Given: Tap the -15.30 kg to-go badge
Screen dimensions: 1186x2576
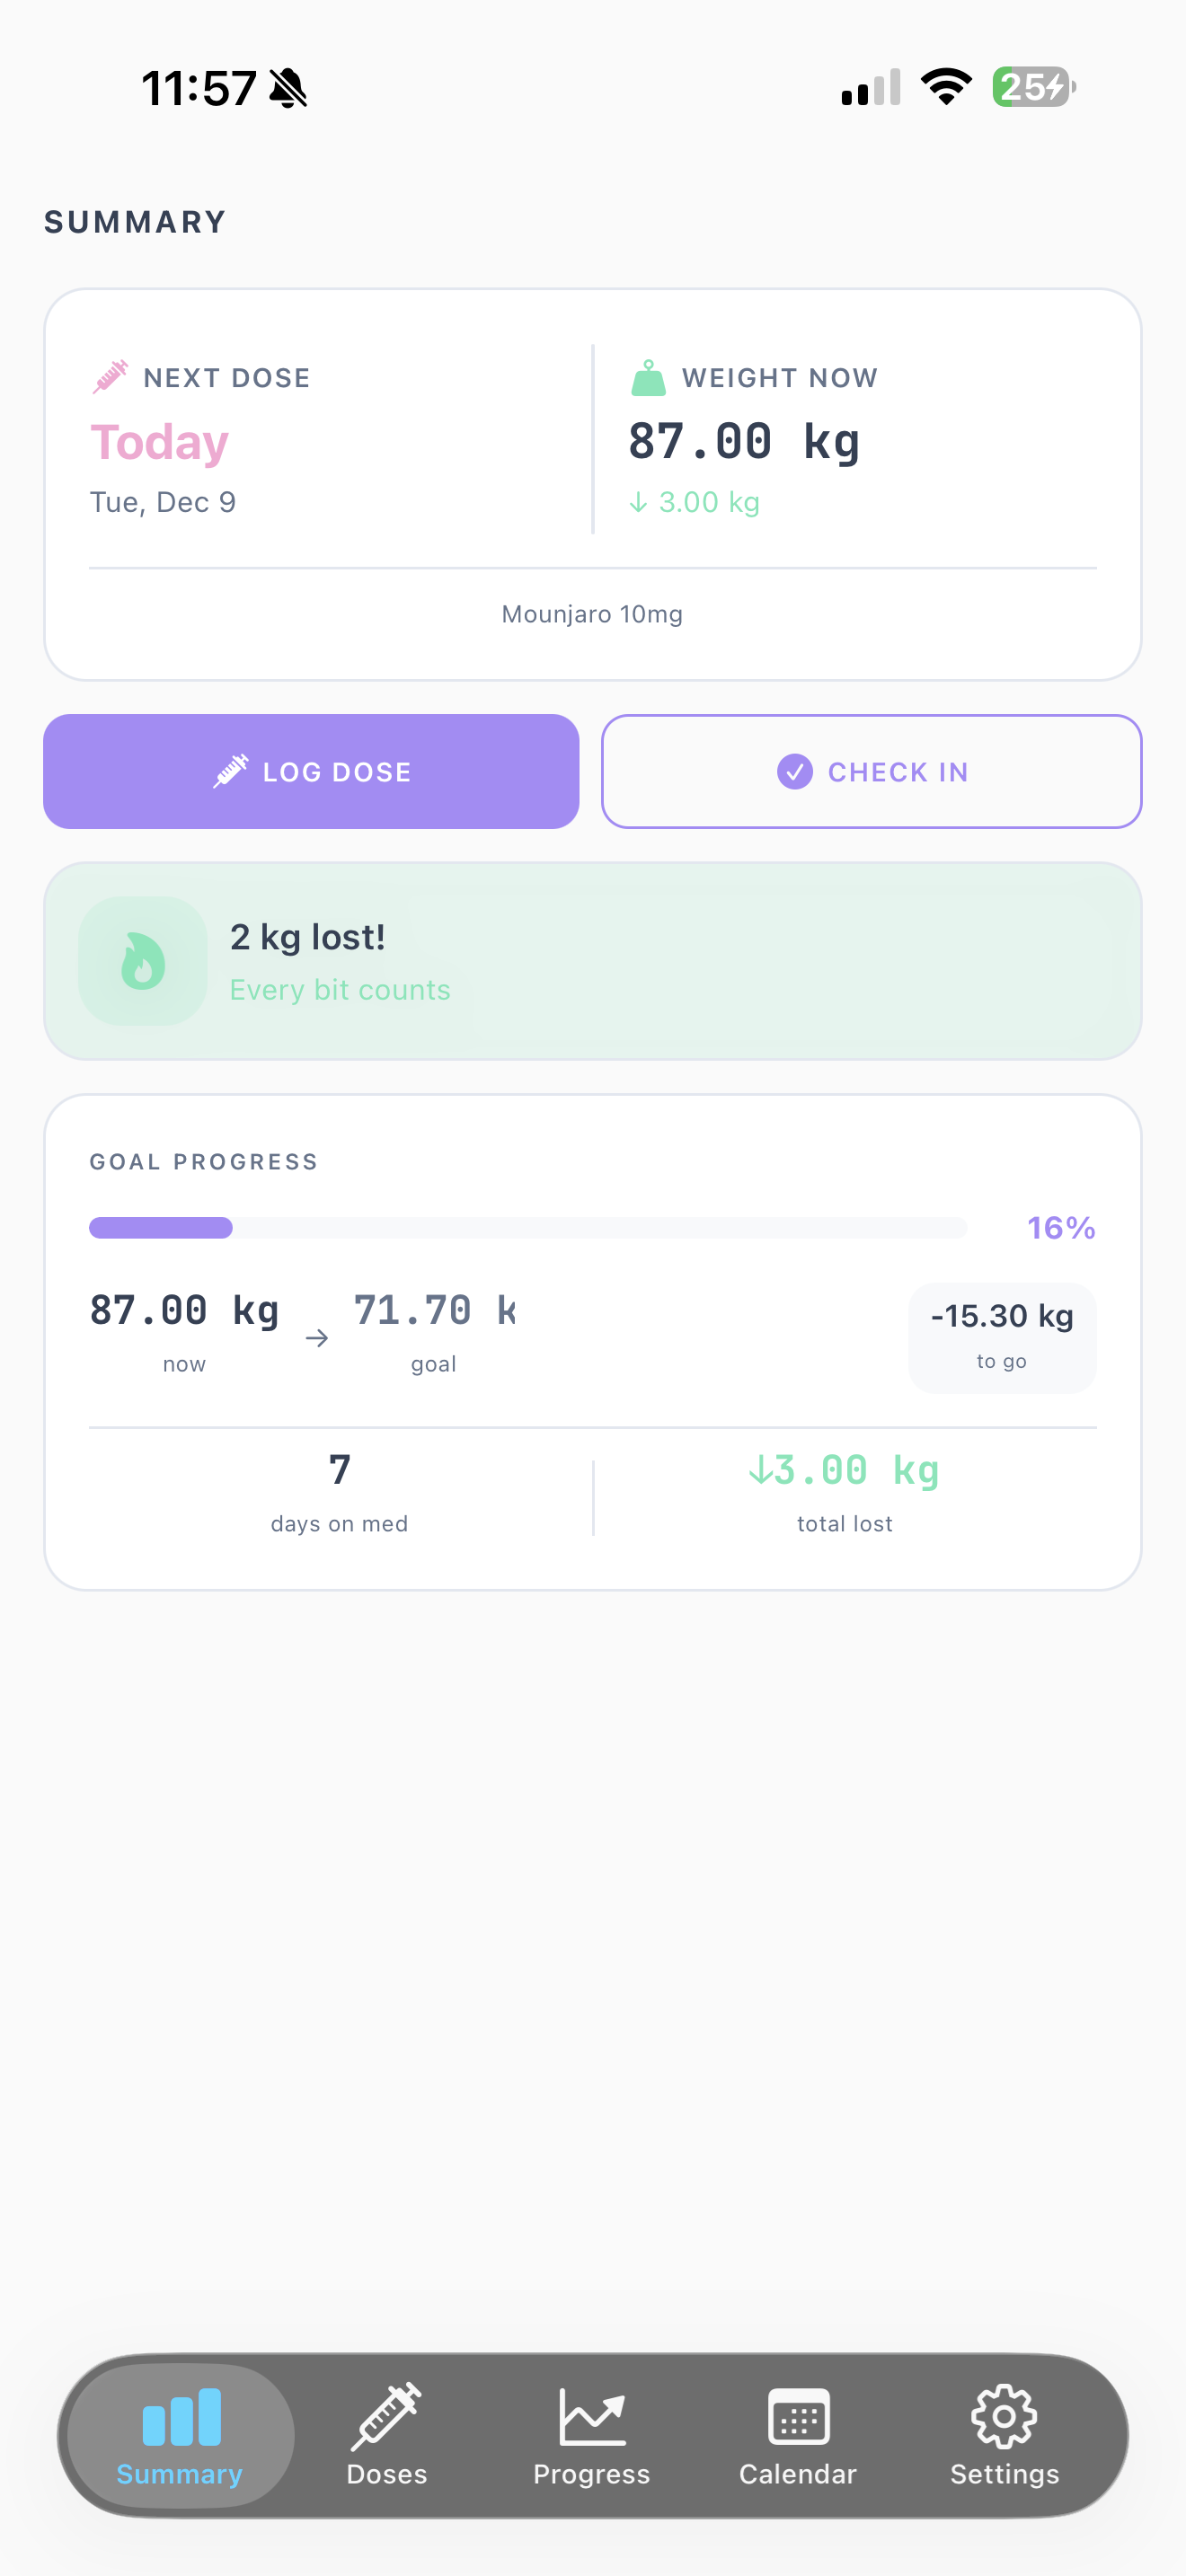Looking at the screenshot, I should (1001, 1337).
